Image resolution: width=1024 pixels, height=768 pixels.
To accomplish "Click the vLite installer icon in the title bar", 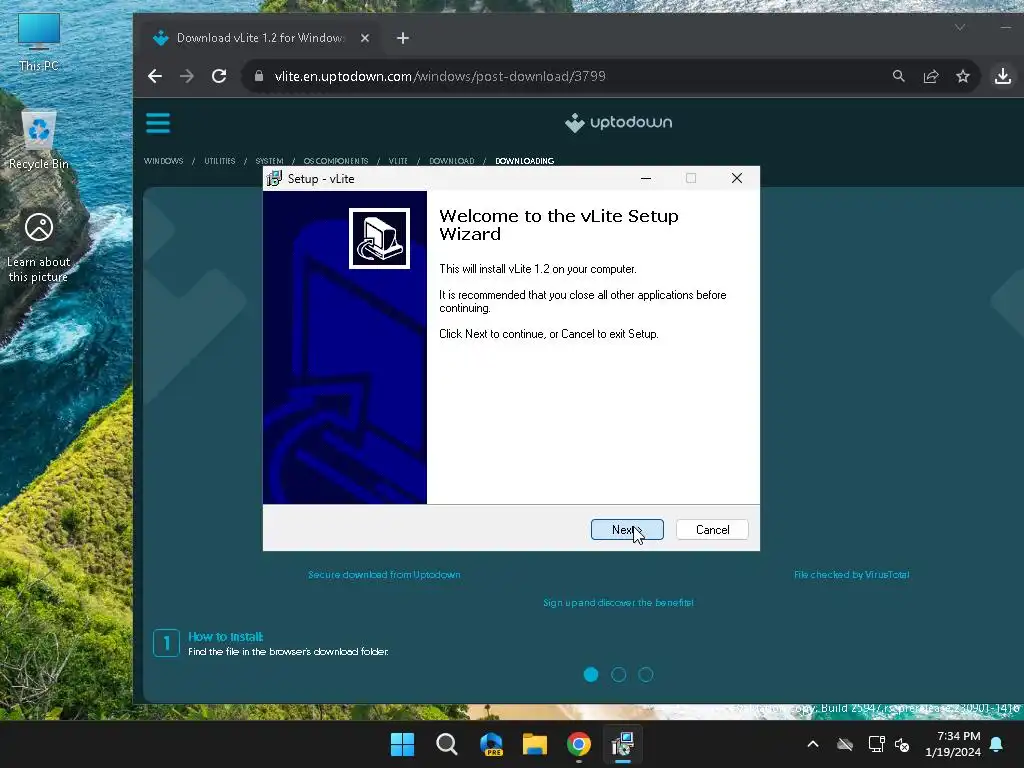I will tap(274, 178).
